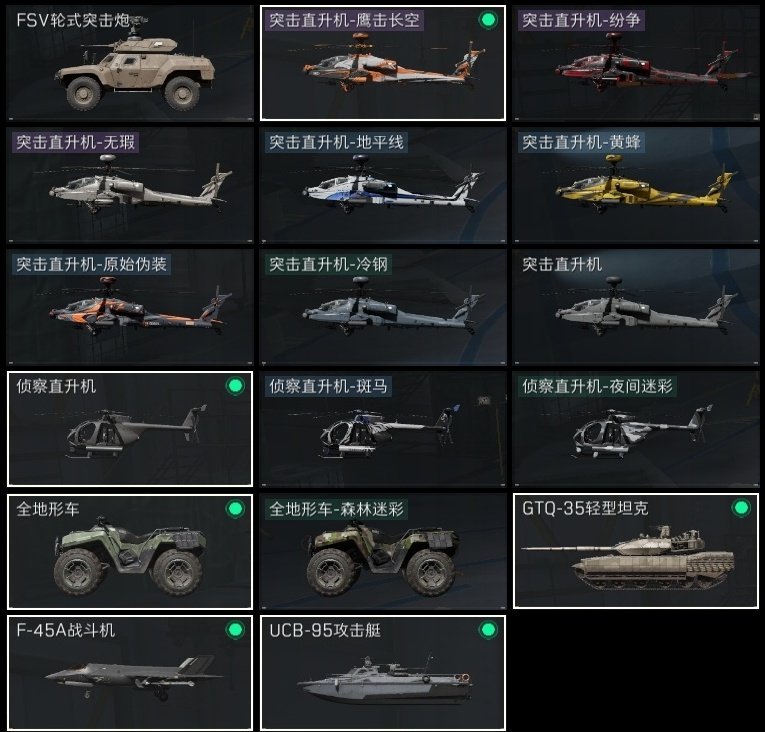
Task: Toggle green equipped dot on 侦察直升机
Action: [x=235, y=386]
